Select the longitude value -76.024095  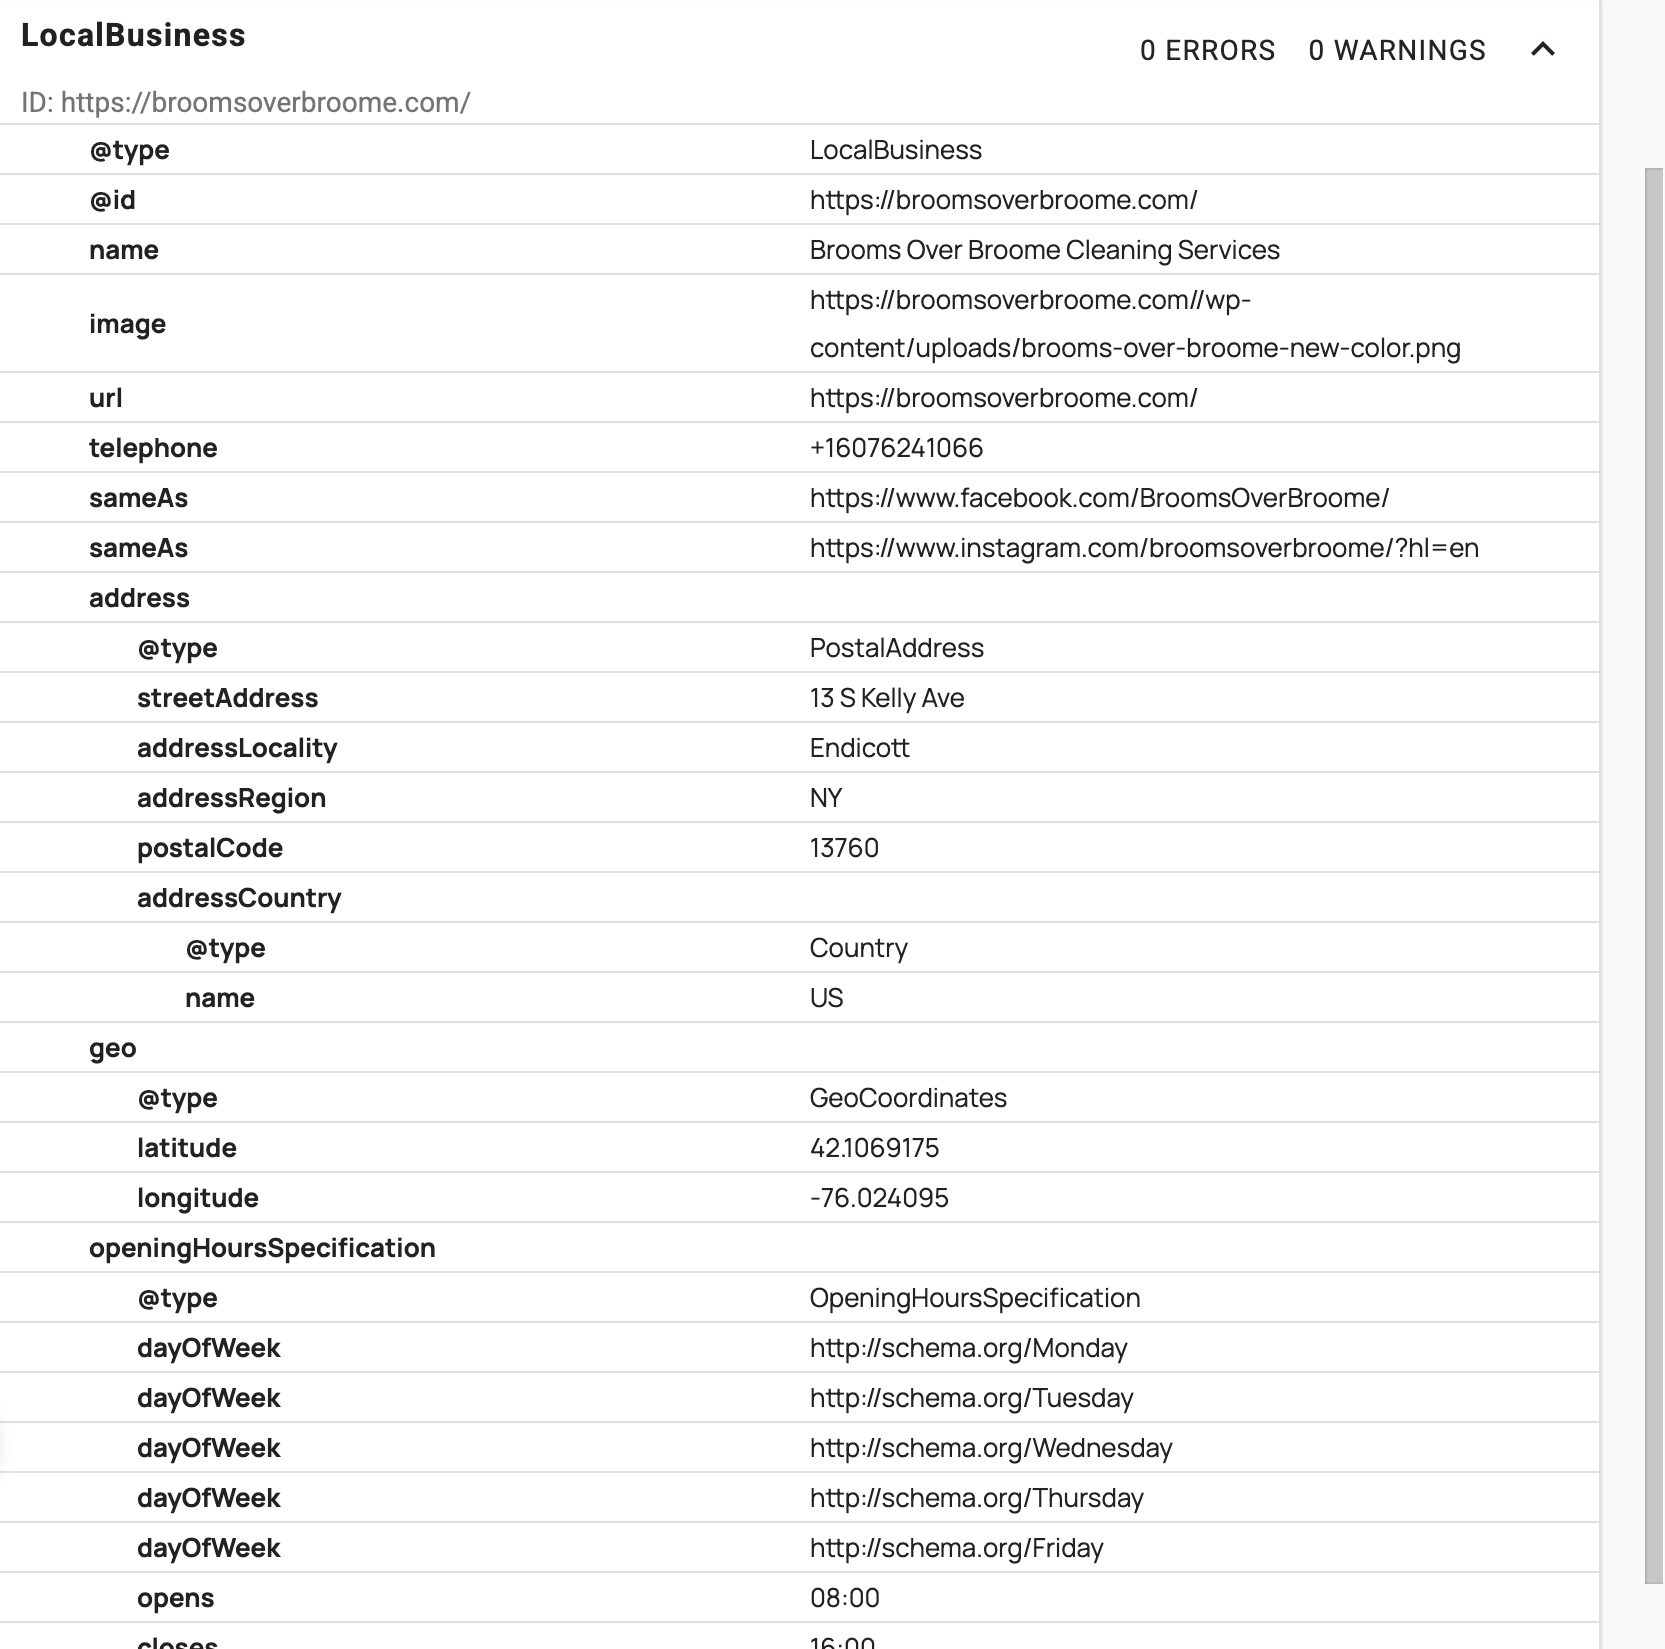point(879,1198)
